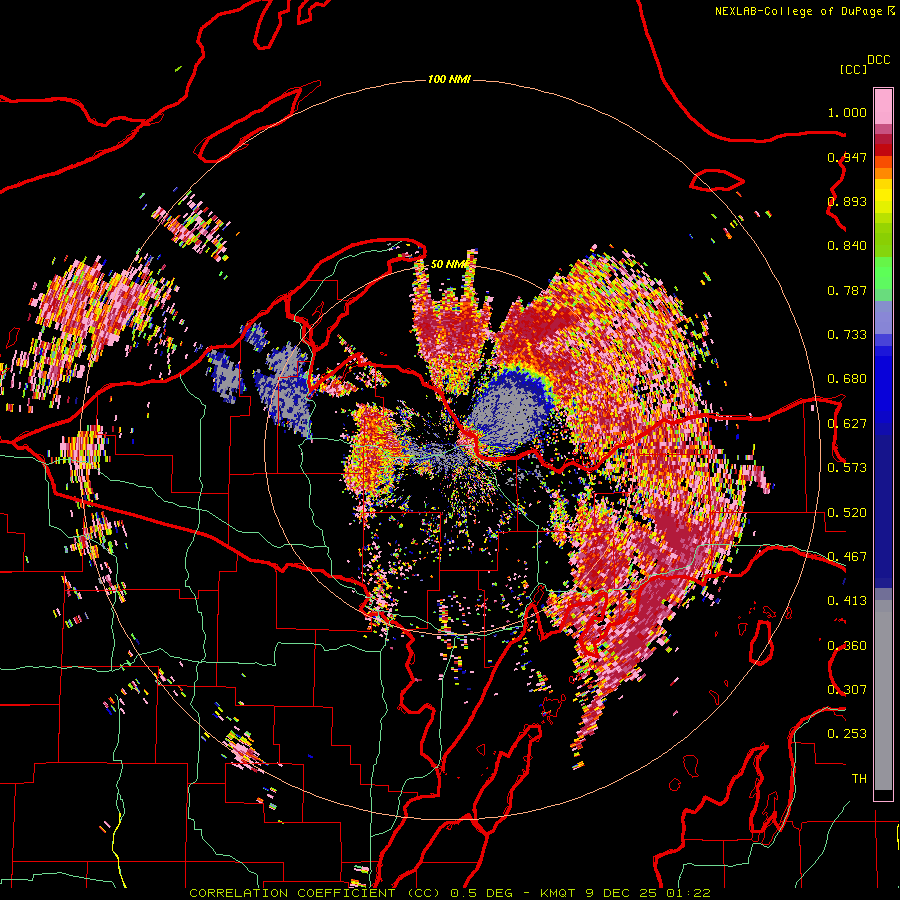Click the 0.253 scale value
The image size is (900, 900).
[847, 734]
